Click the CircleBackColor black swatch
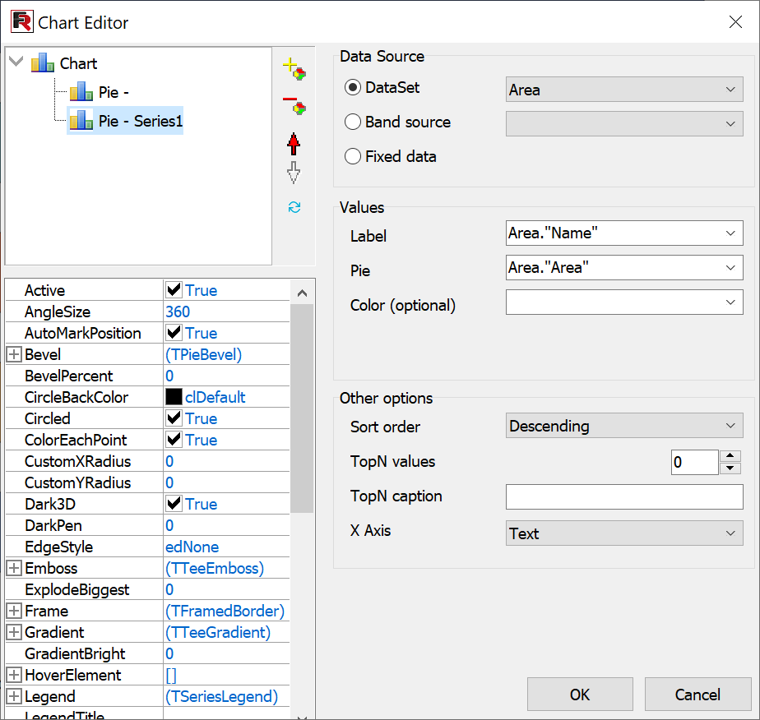The image size is (760, 720). 174,397
